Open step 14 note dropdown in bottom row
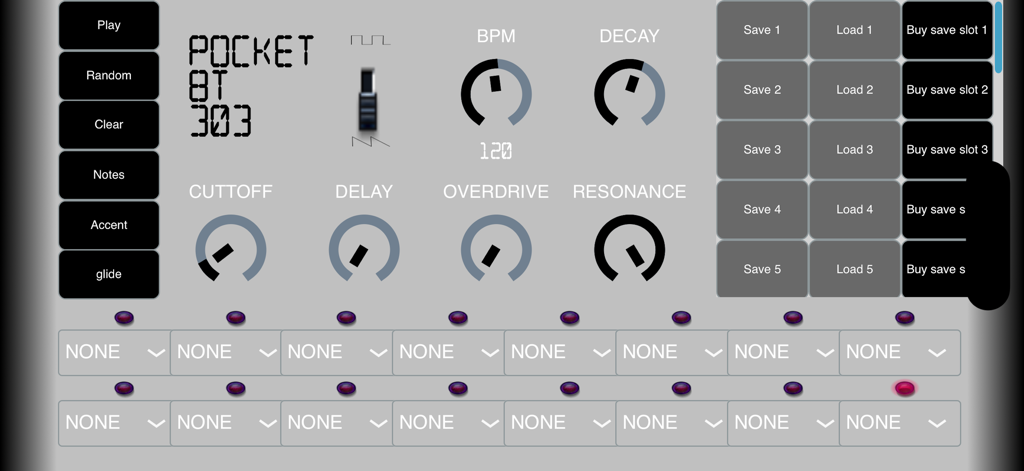 click(x=672, y=423)
